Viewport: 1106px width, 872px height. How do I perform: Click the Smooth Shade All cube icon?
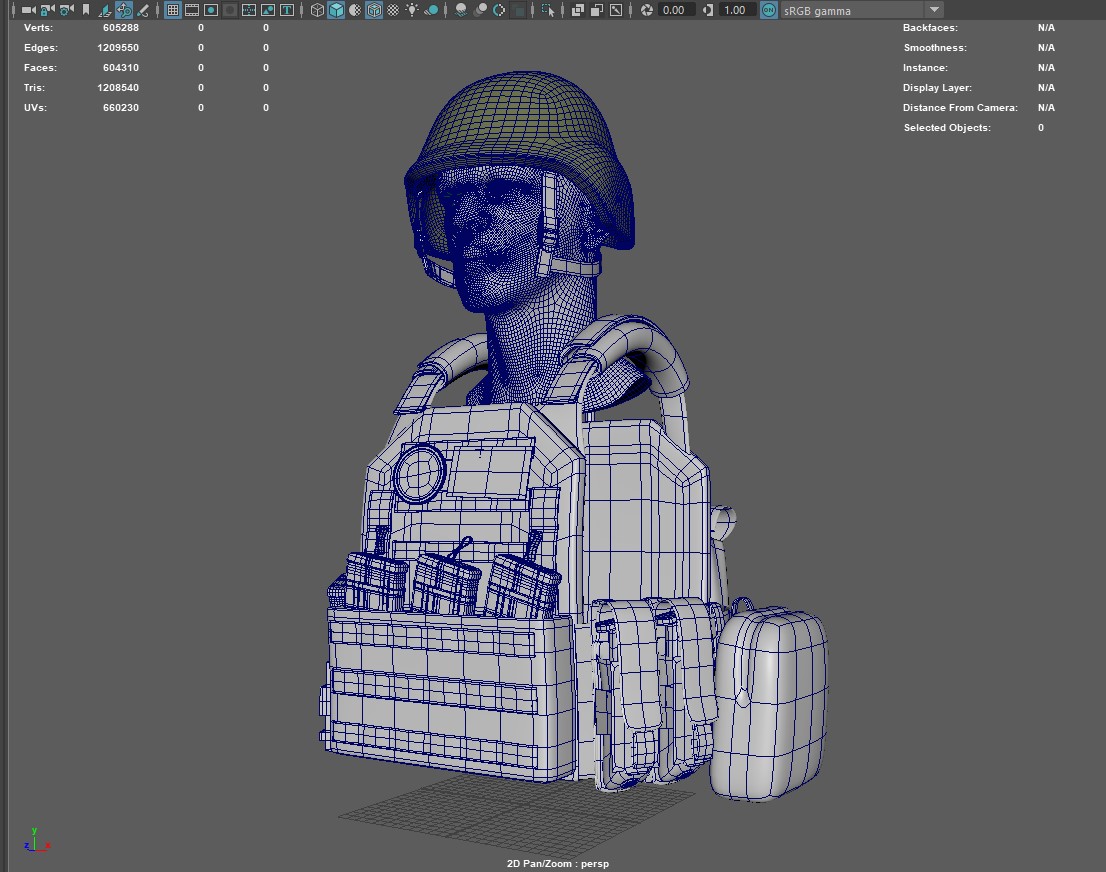pyautogui.click(x=336, y=10)
